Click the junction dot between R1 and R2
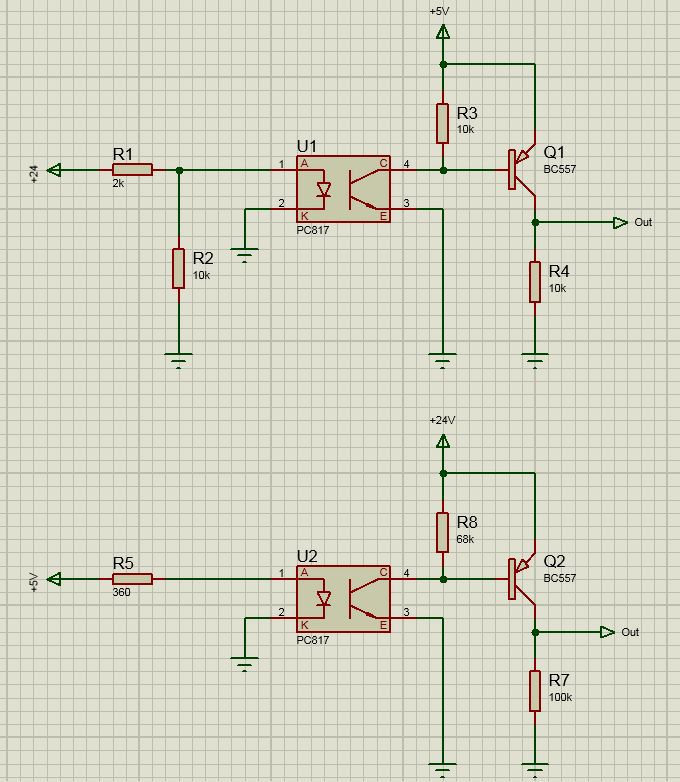The image size is (680, 782). [180, 171]
